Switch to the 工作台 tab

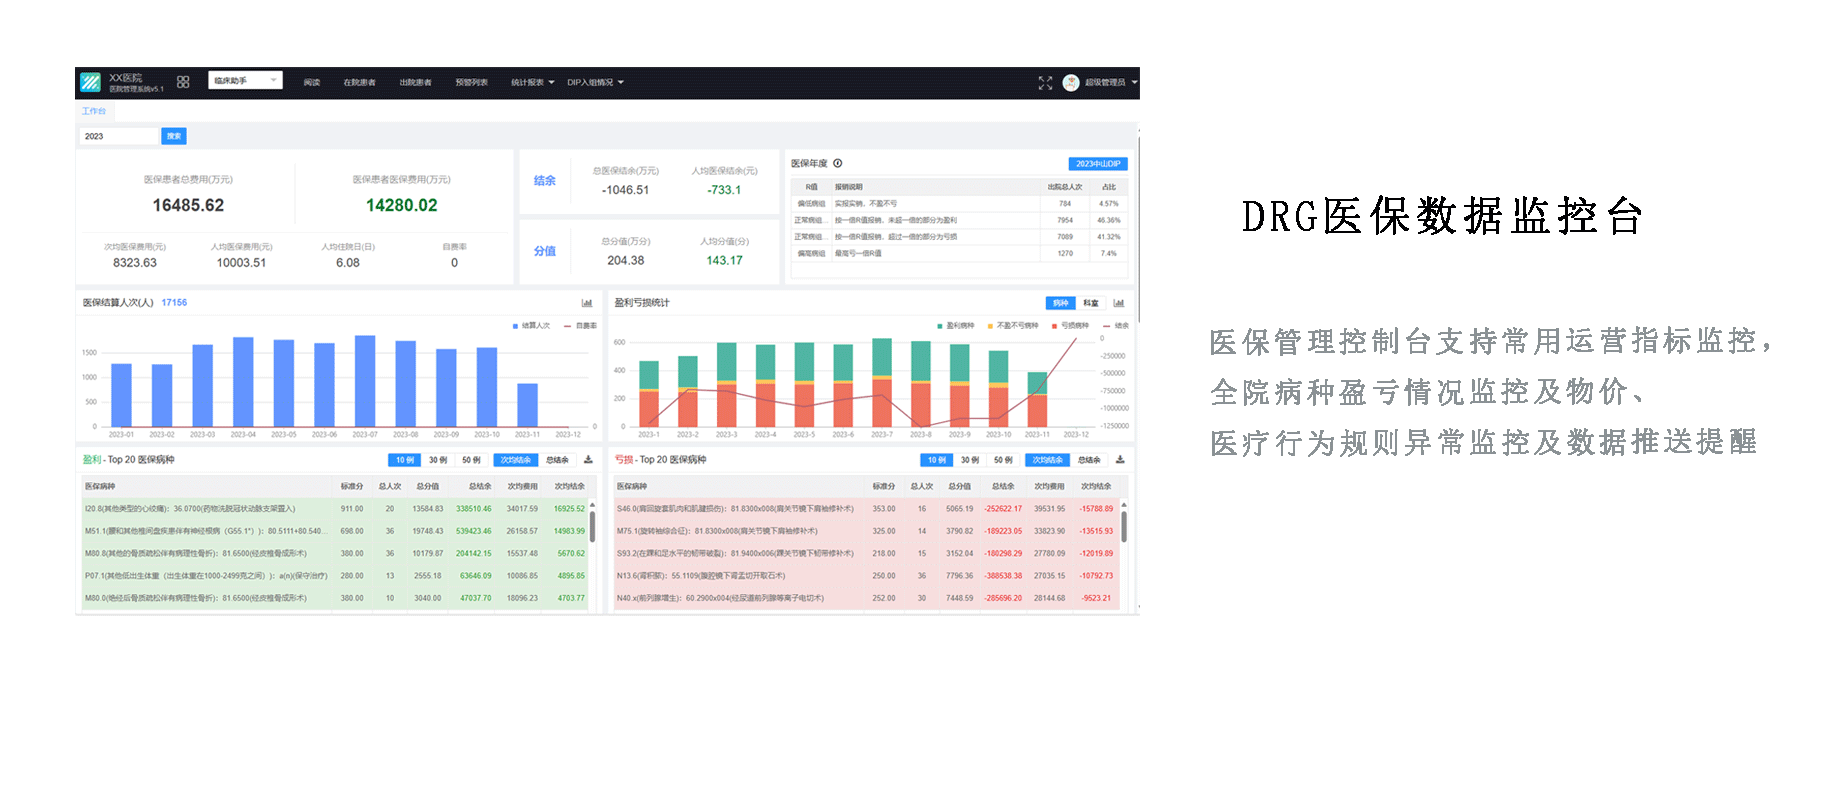click(94, 111)
